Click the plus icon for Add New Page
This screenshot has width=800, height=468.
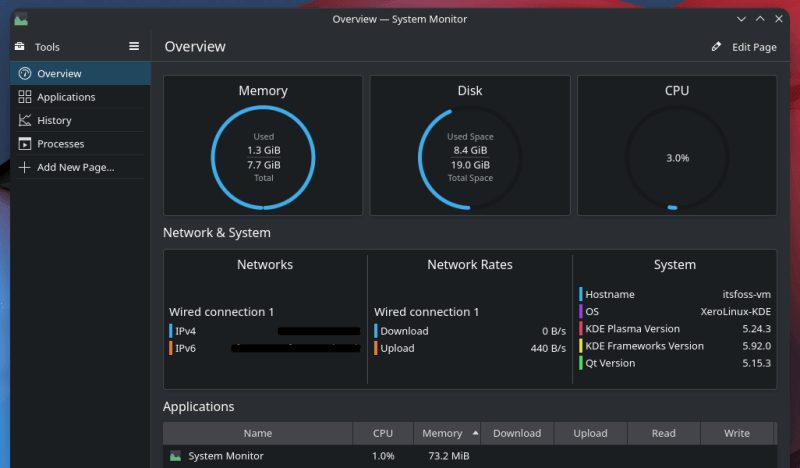tap(25, 167)
